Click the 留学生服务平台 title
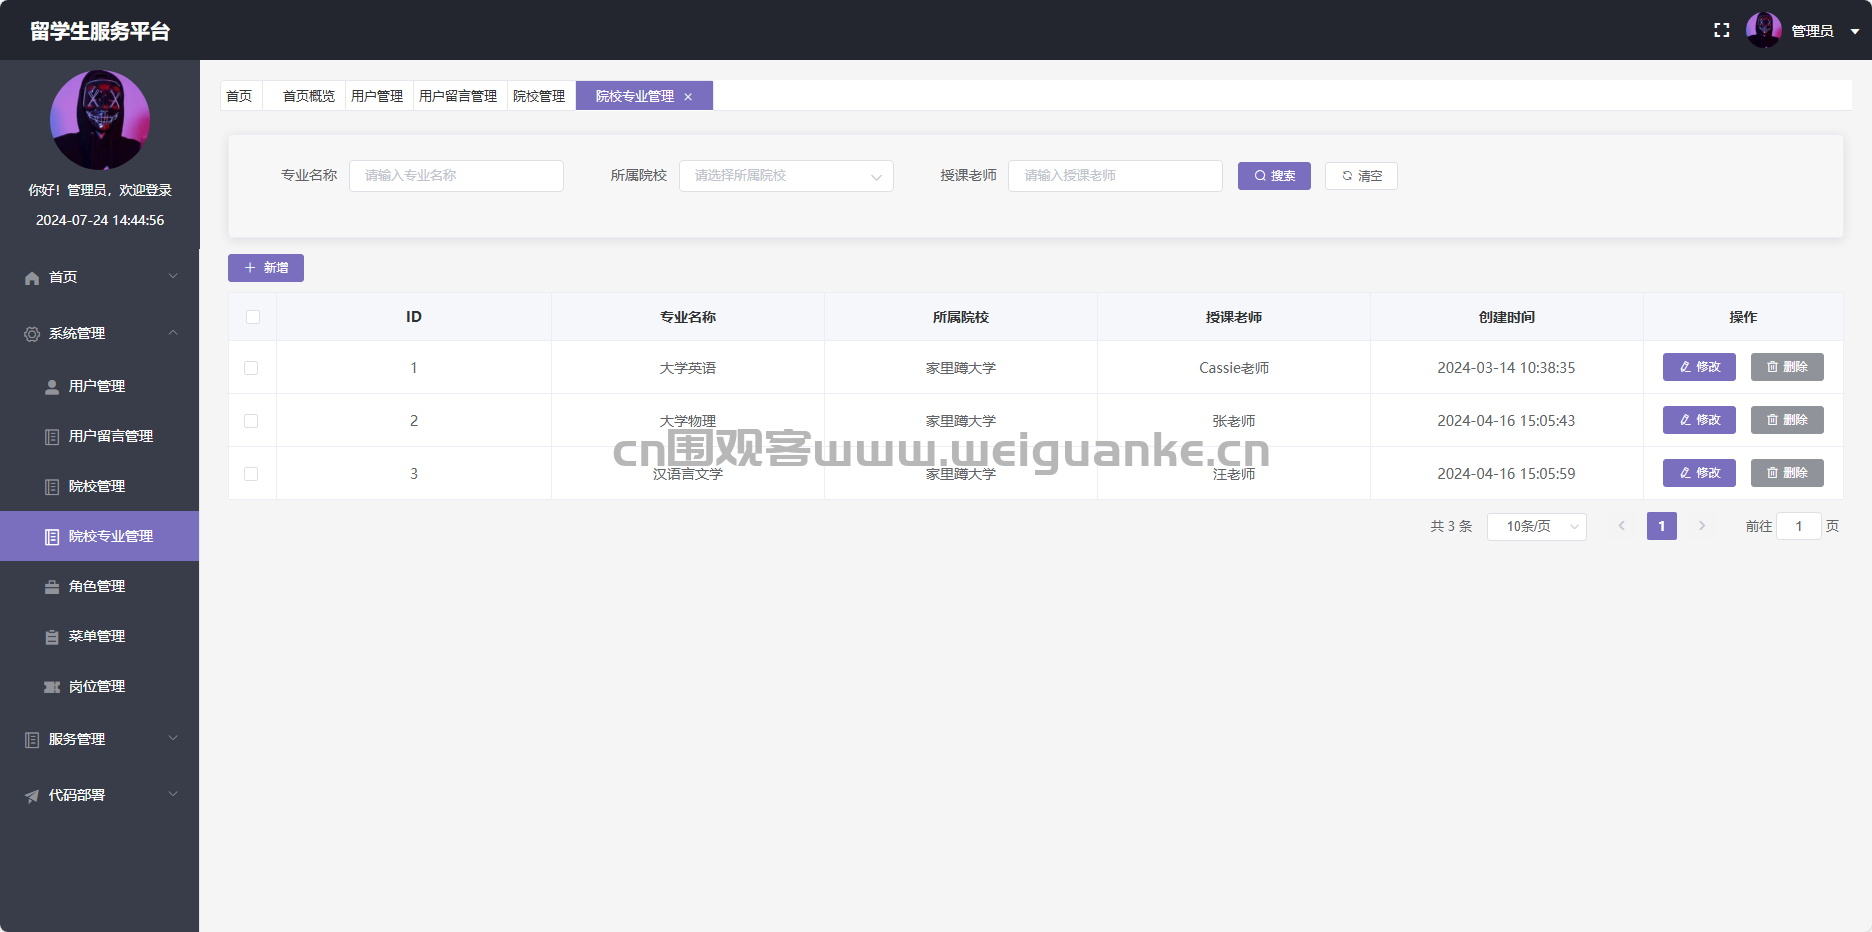 (100, 31)
